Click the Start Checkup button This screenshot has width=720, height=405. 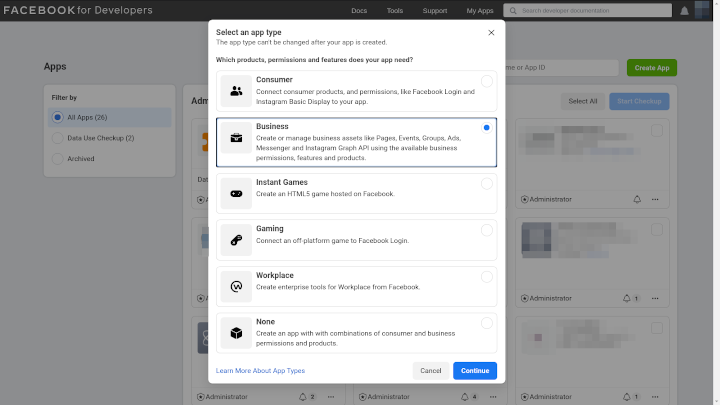tap(639, 101)
